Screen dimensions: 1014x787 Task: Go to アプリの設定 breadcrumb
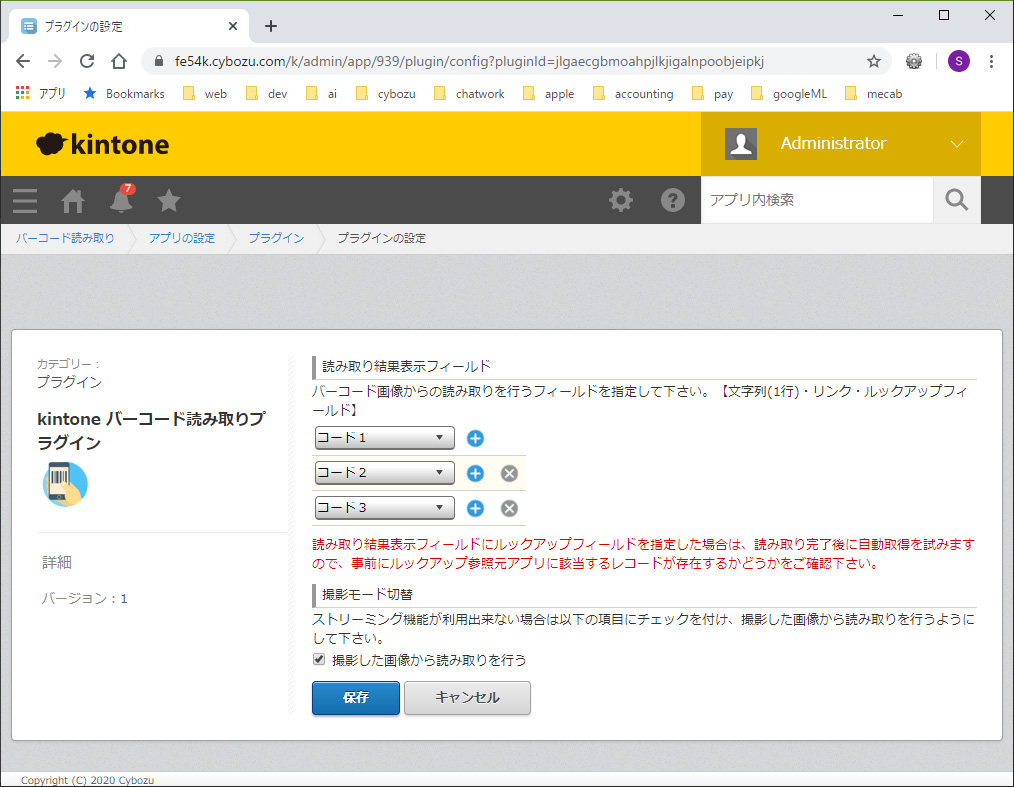[x=182, y=238]
